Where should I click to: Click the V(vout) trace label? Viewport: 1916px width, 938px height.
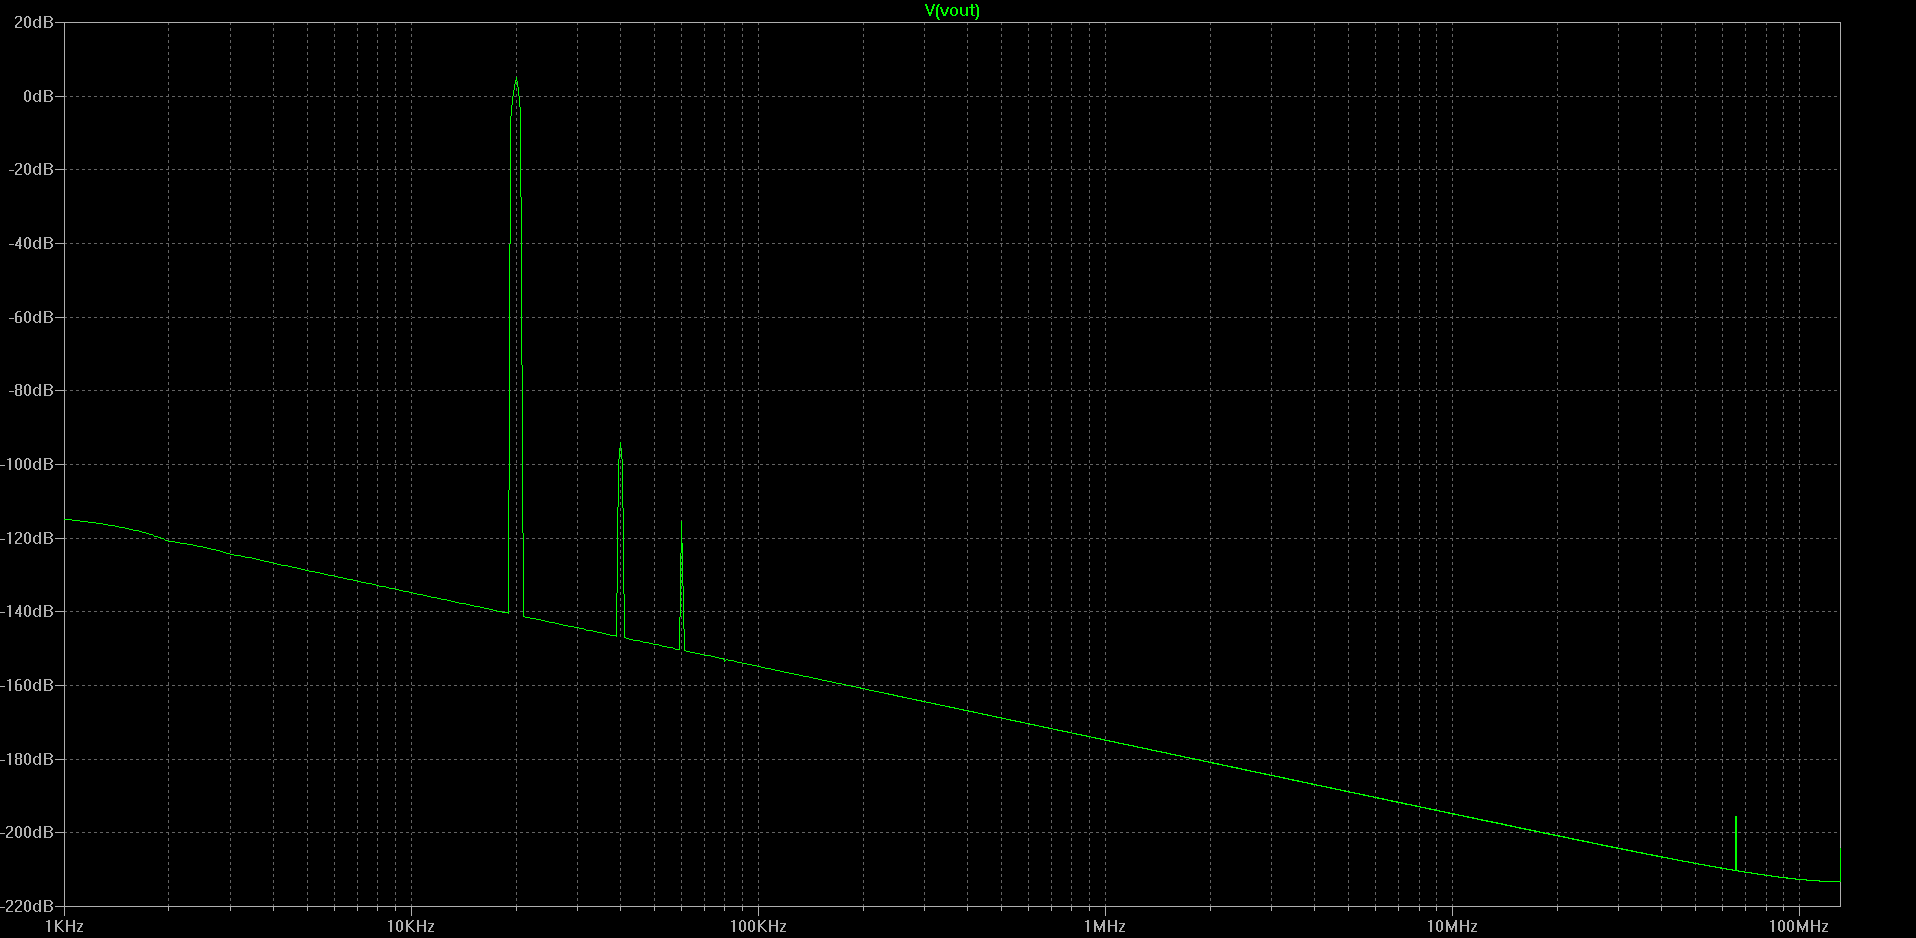(952, 11)
